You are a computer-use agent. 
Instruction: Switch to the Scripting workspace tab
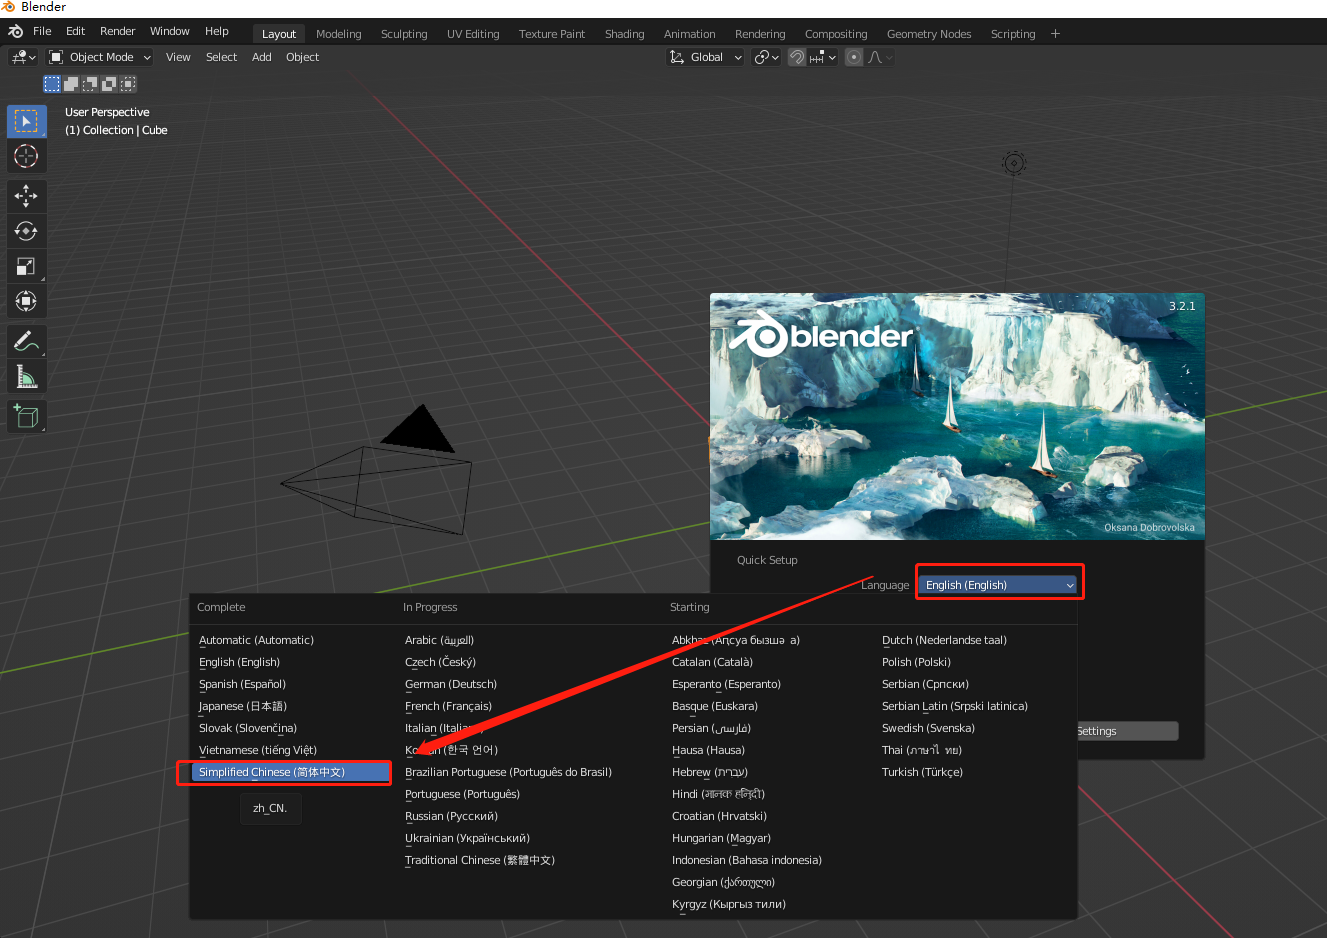click(1013, 34)
